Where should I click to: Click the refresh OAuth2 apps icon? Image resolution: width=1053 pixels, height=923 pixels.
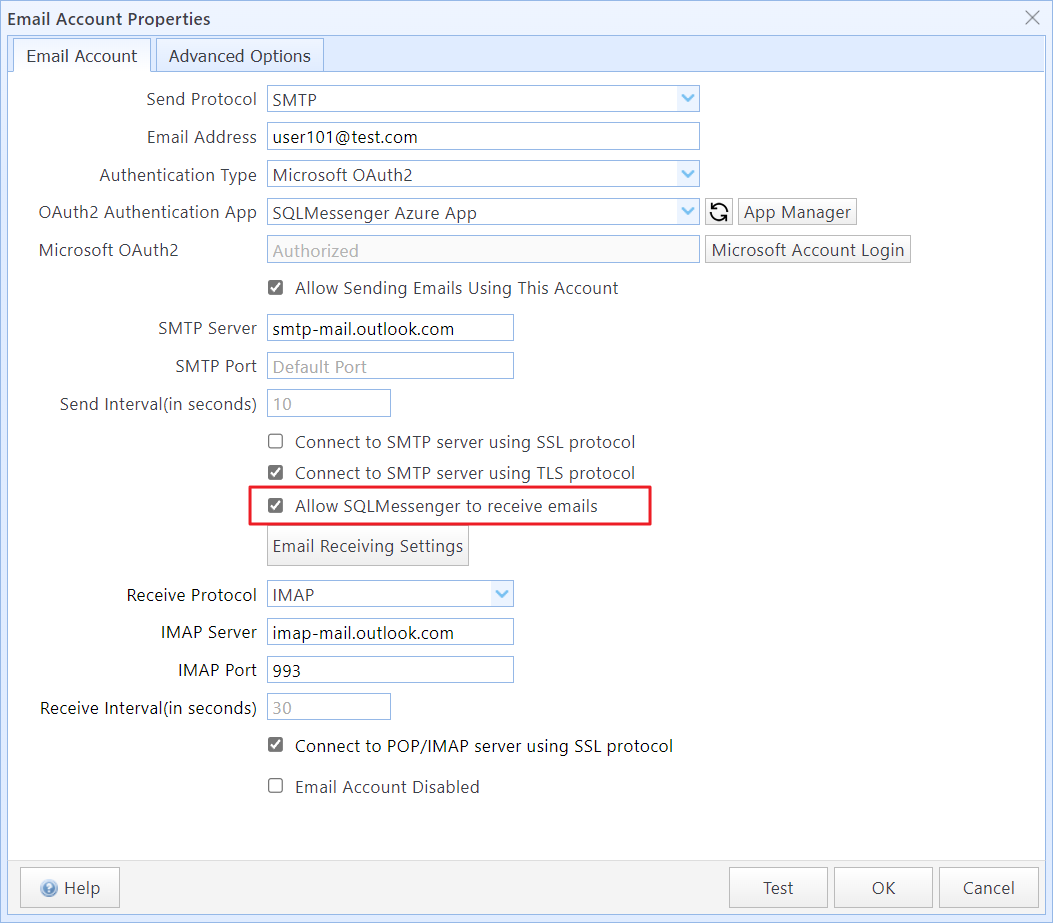point(719,212)
